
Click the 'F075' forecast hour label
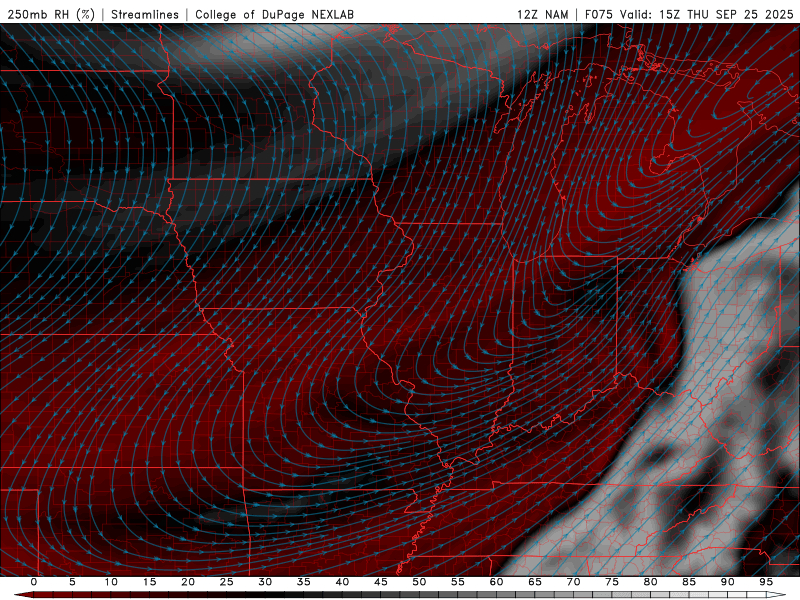pos(598,14)
